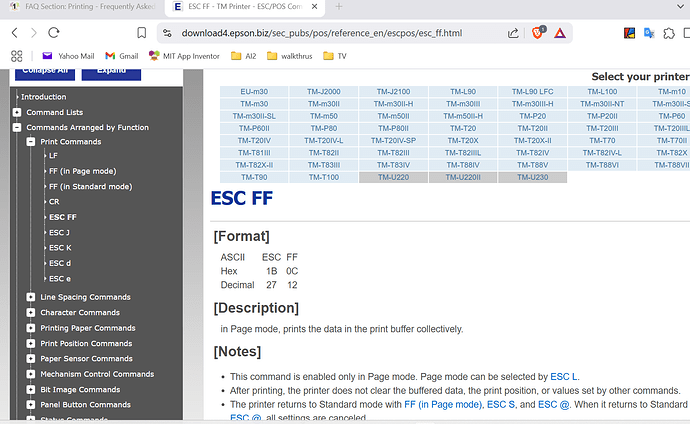Screen dimensions: 690x424
Task: Expand Paper Sensor Commands node
Action: (x=31, y=359)
